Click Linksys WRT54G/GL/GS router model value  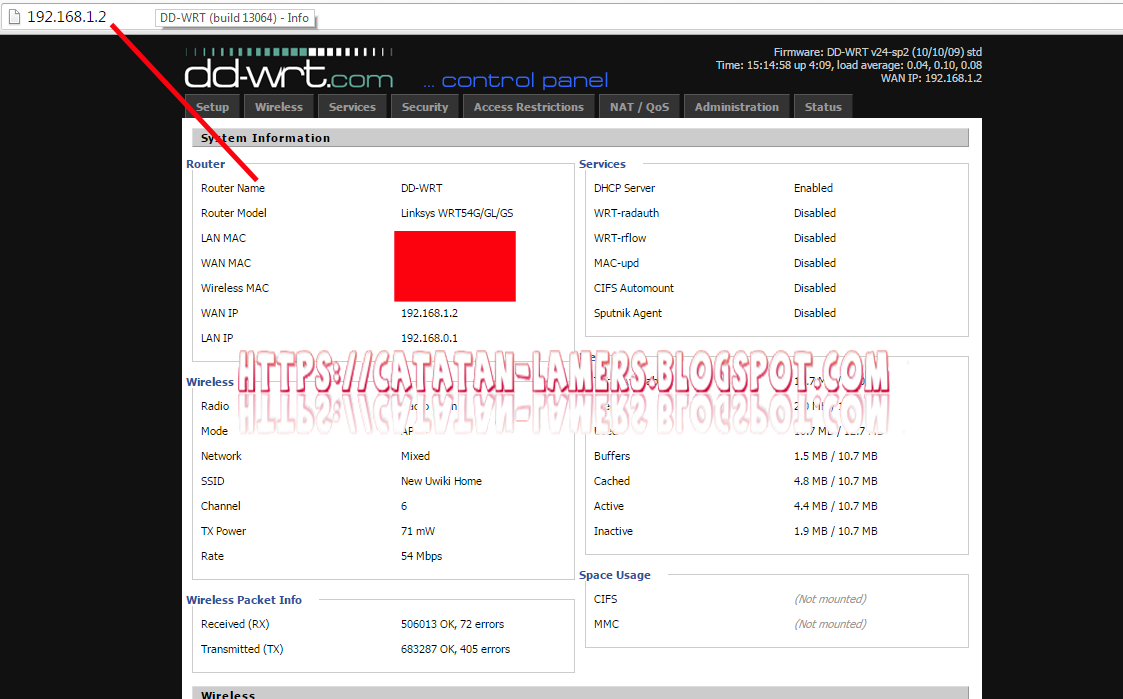point(457,213)
